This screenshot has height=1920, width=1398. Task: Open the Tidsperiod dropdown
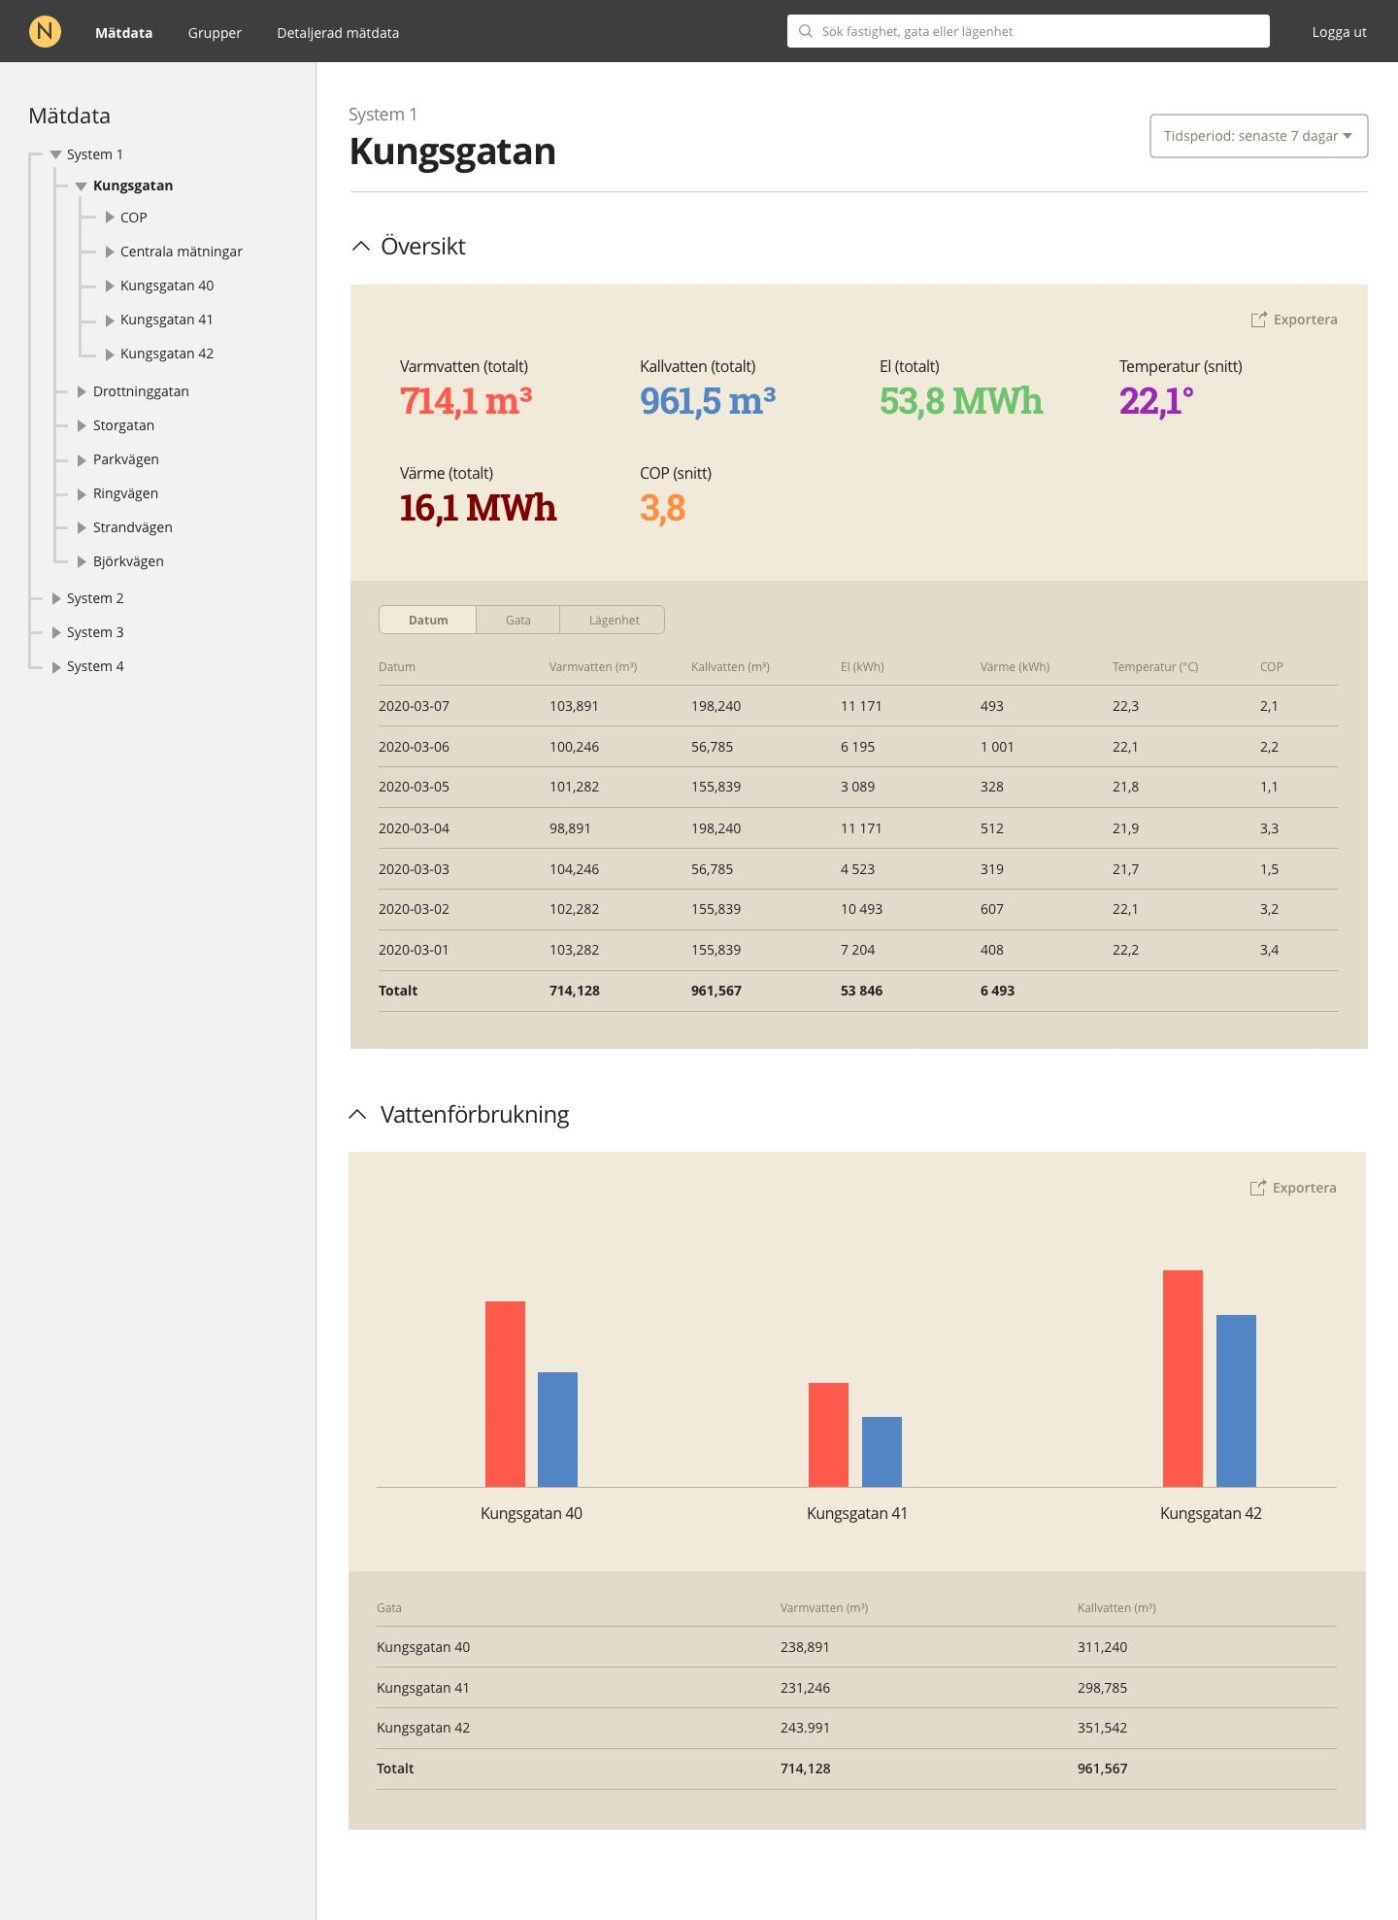click(x=1257, y=136)
